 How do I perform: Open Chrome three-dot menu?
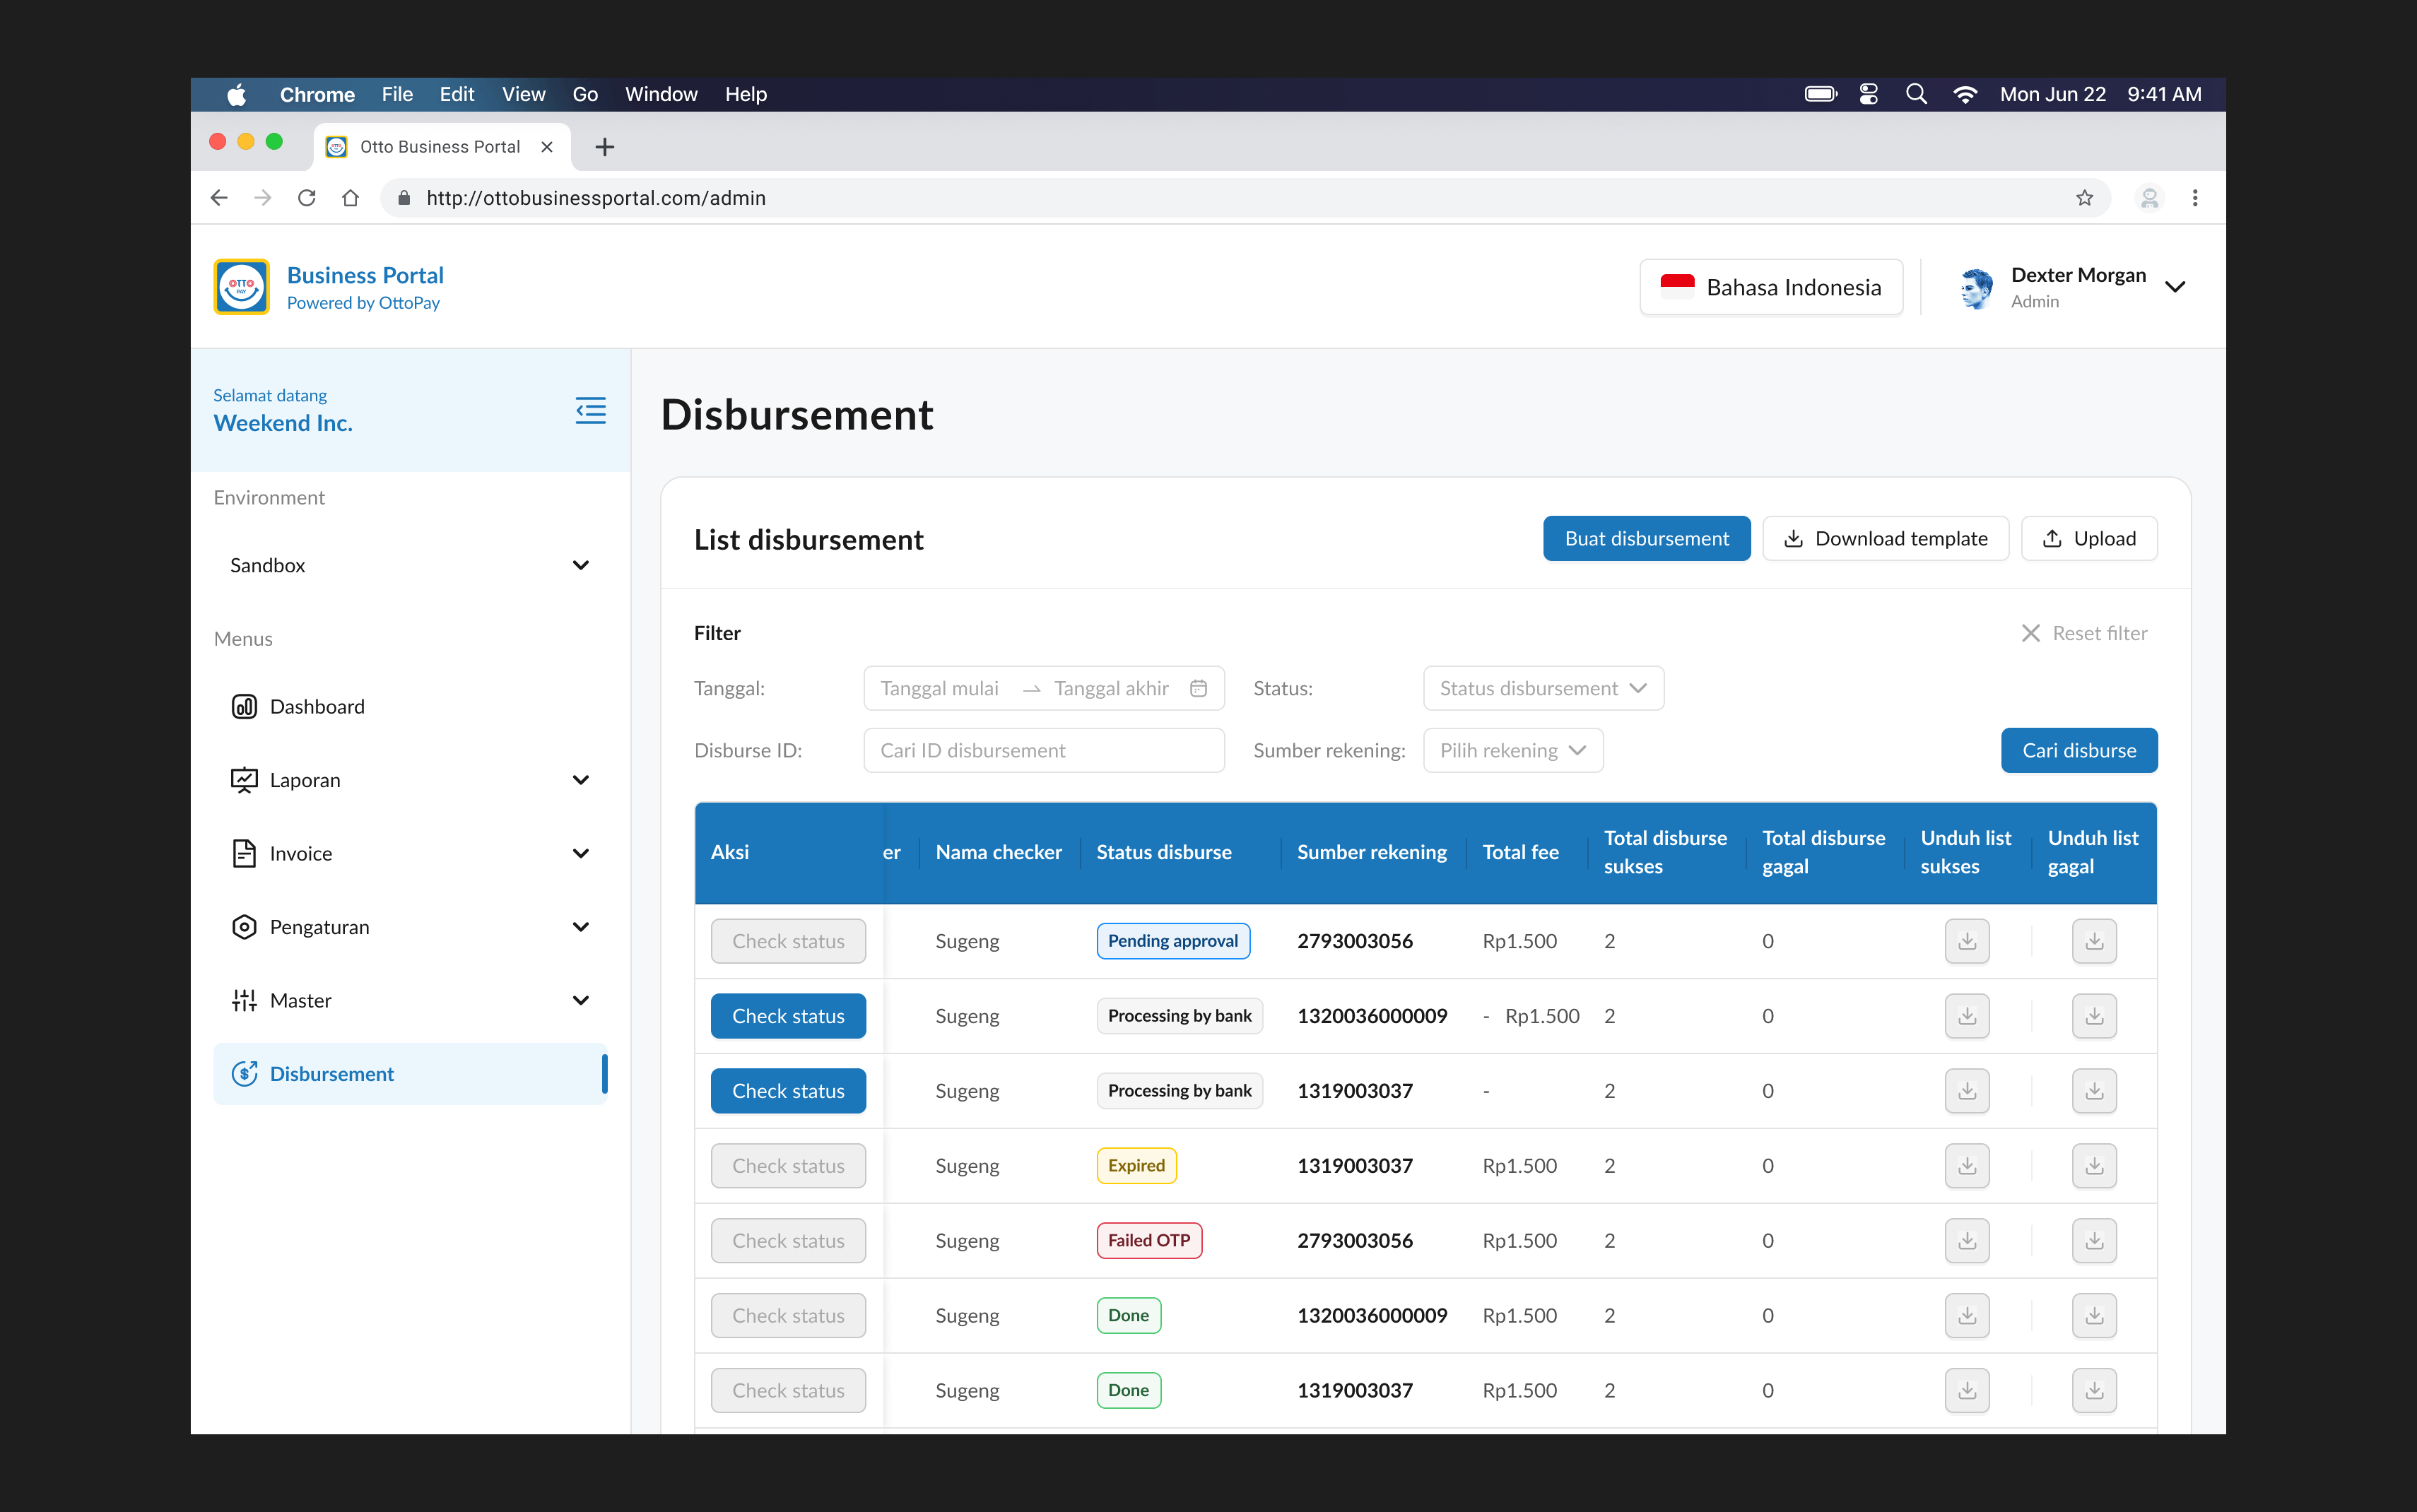[x=2195, y=198]
